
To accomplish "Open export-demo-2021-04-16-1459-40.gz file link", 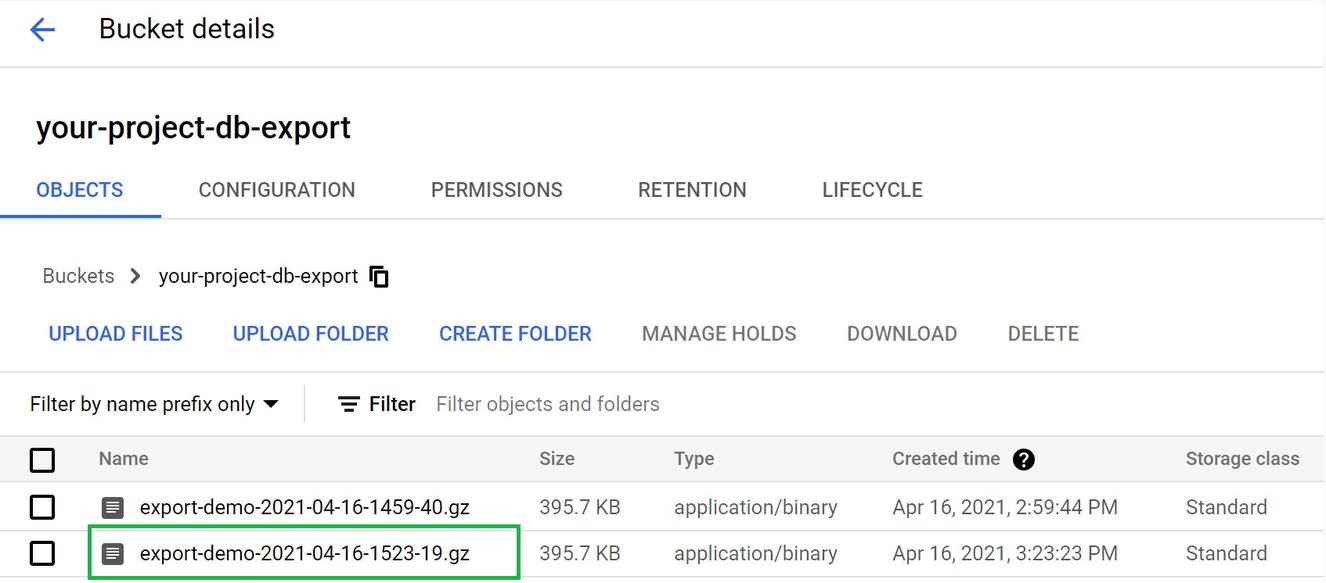I will tap(305, 508).
